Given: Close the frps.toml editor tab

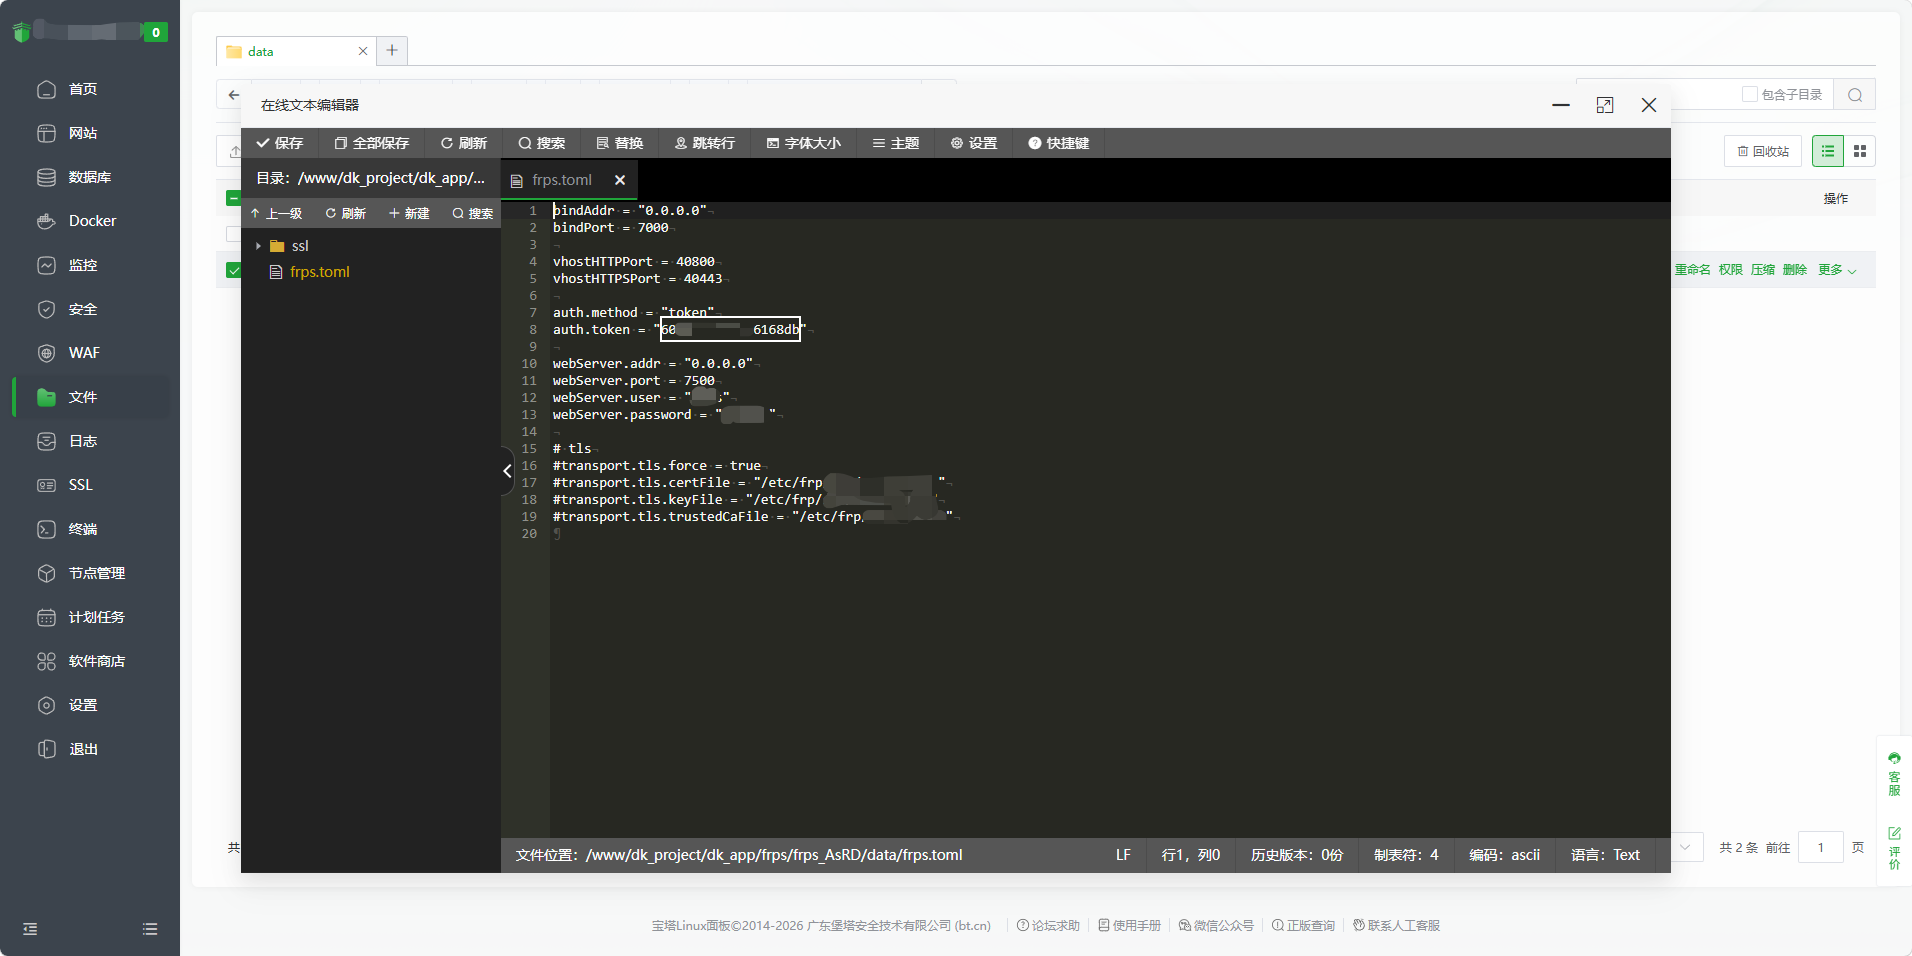Looking at the screenshot, I should [620, 180].
